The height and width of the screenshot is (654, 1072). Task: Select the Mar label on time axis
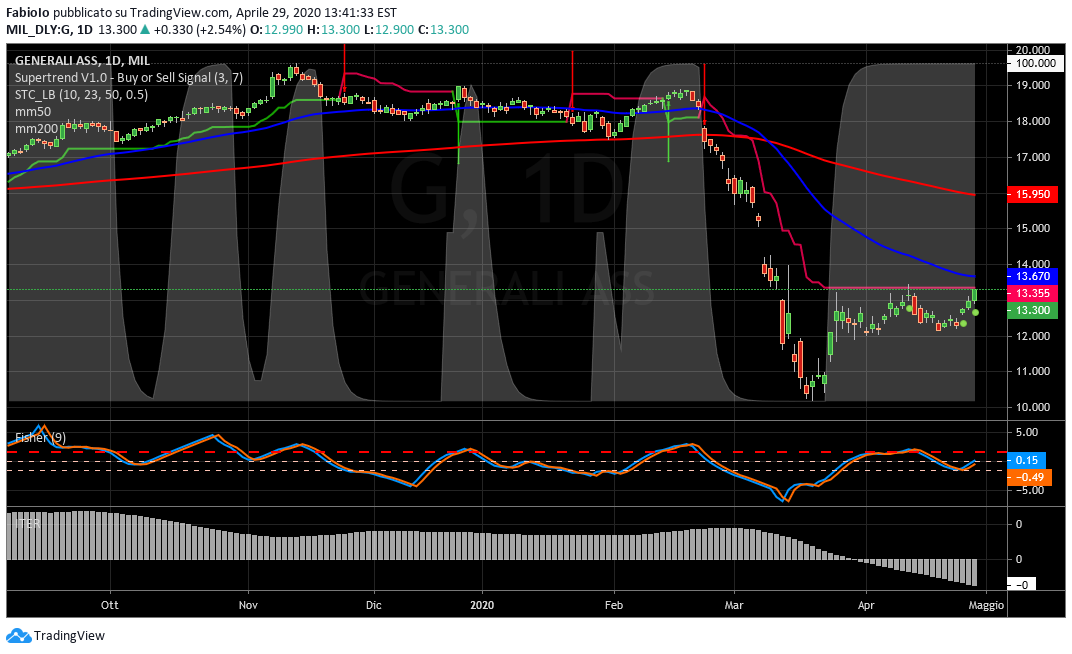tap(735, 605)
